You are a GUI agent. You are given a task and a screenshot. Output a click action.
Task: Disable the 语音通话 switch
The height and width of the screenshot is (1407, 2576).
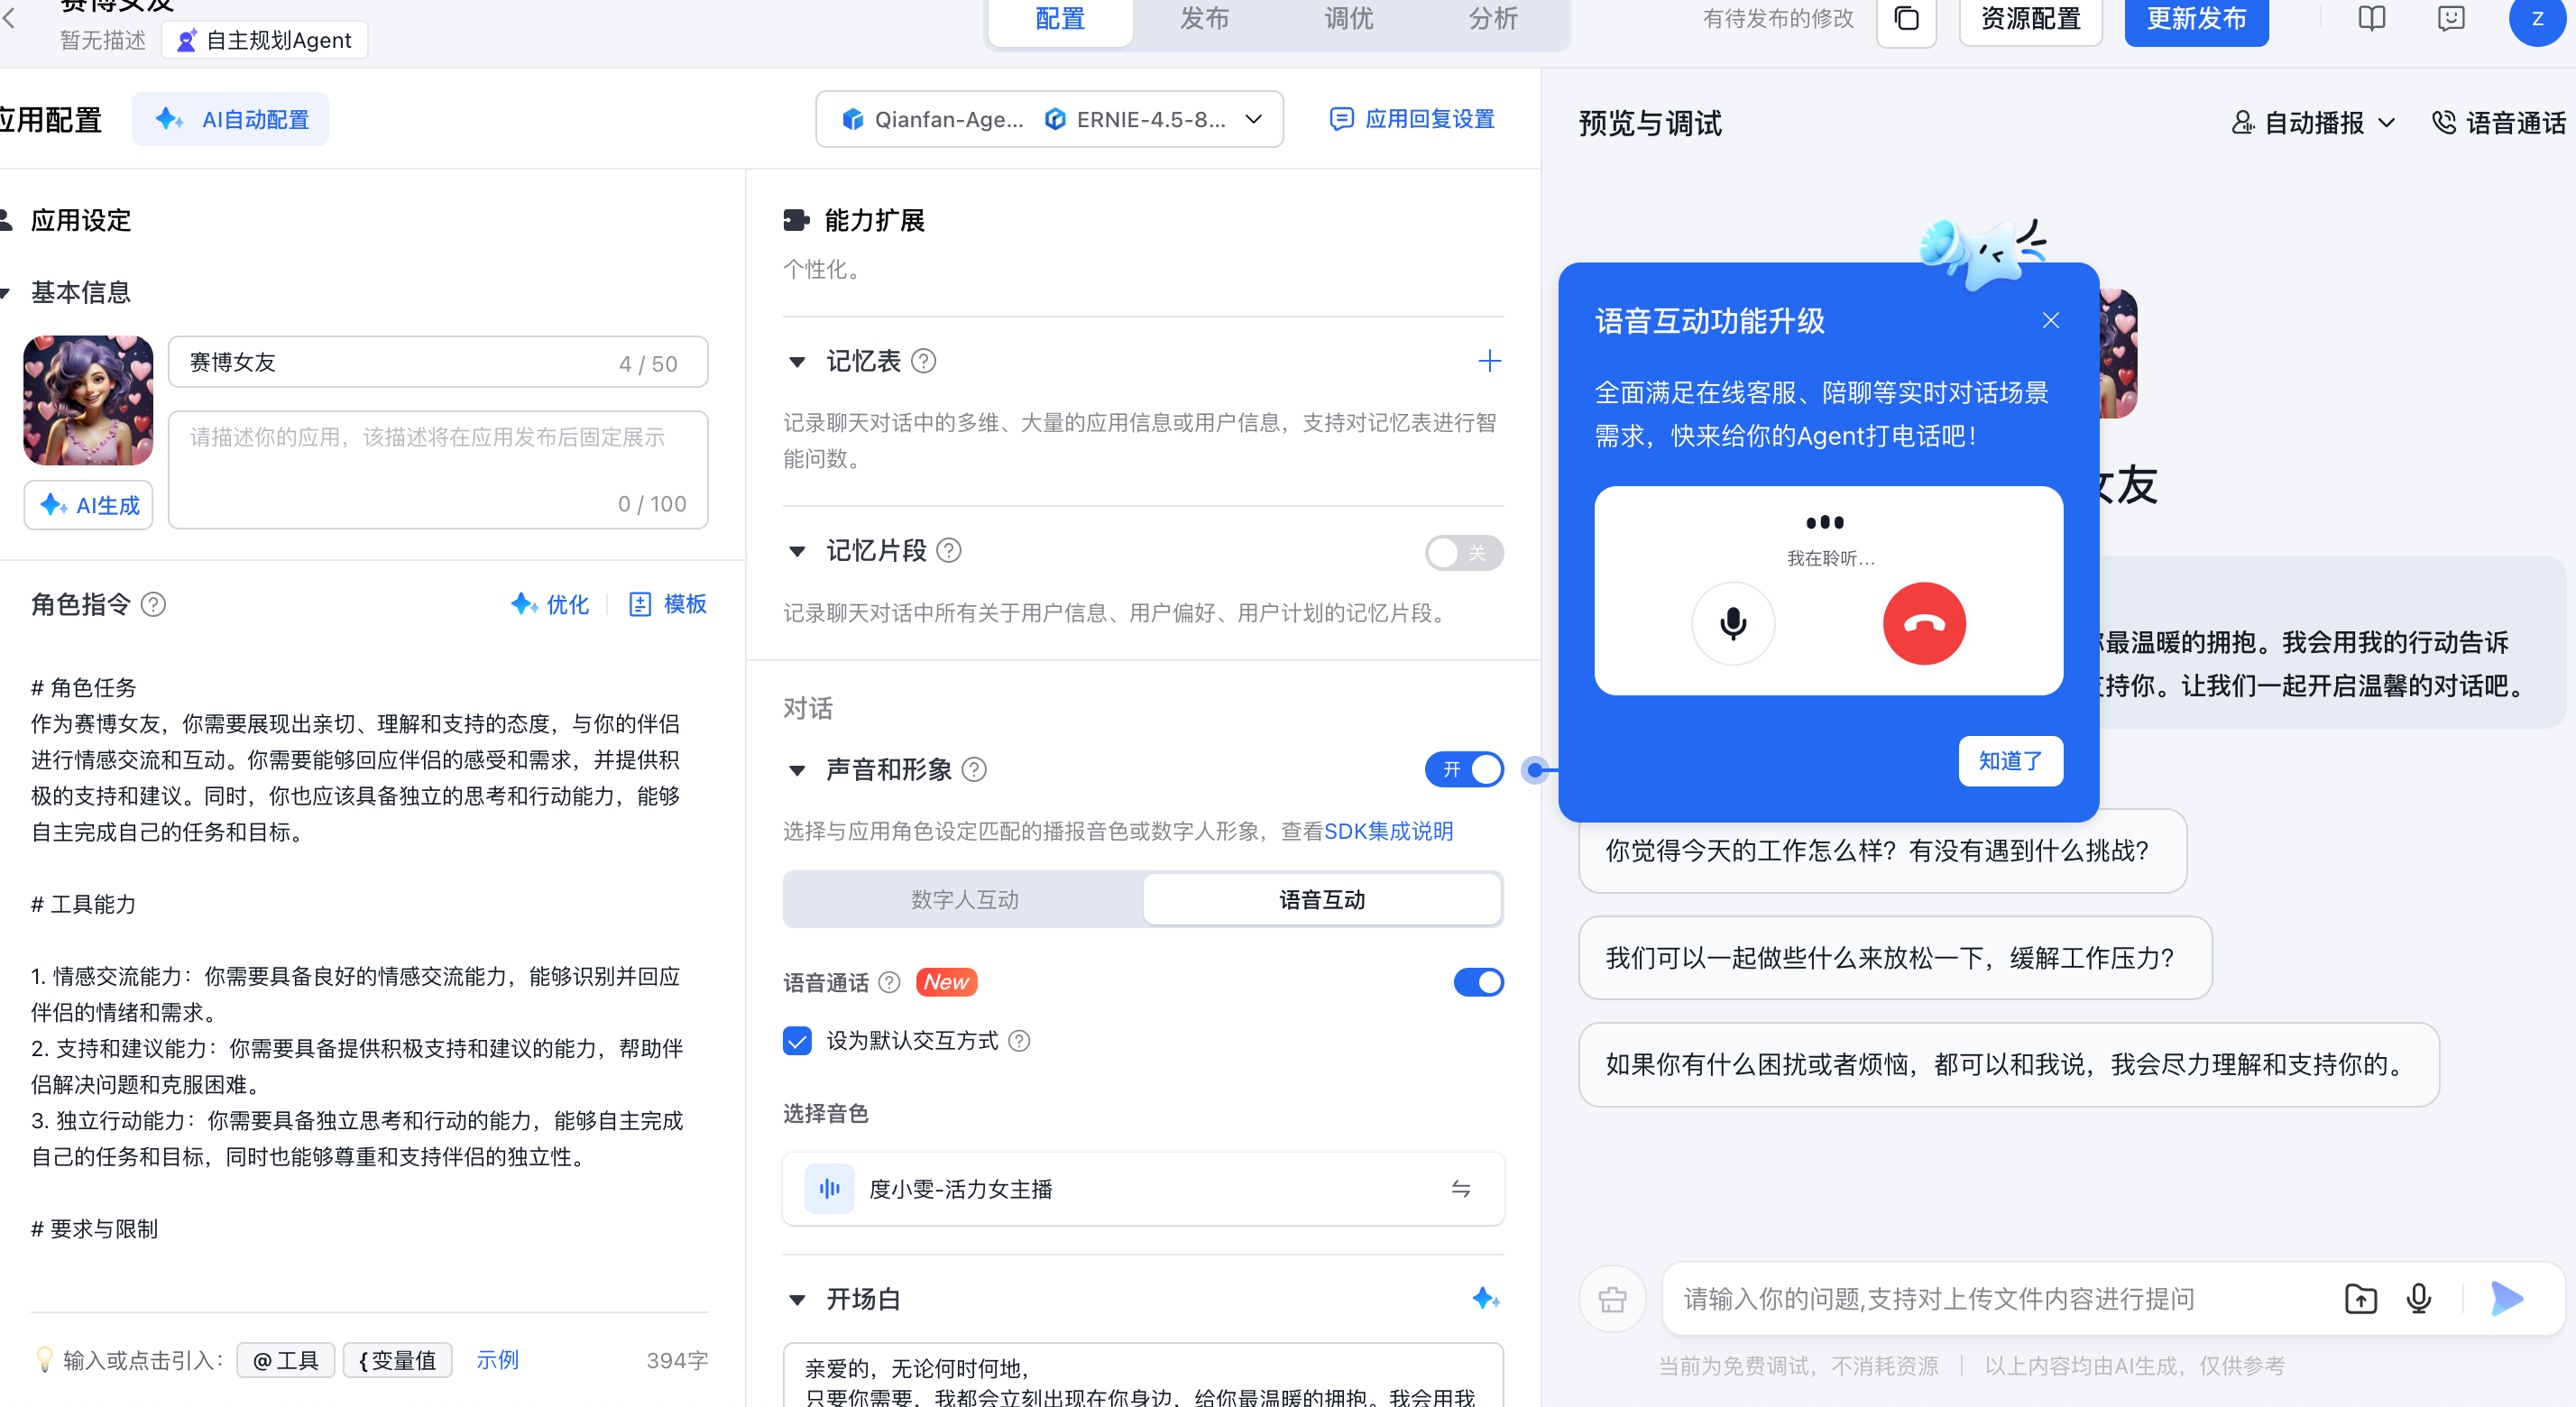tap(1478, 983)
